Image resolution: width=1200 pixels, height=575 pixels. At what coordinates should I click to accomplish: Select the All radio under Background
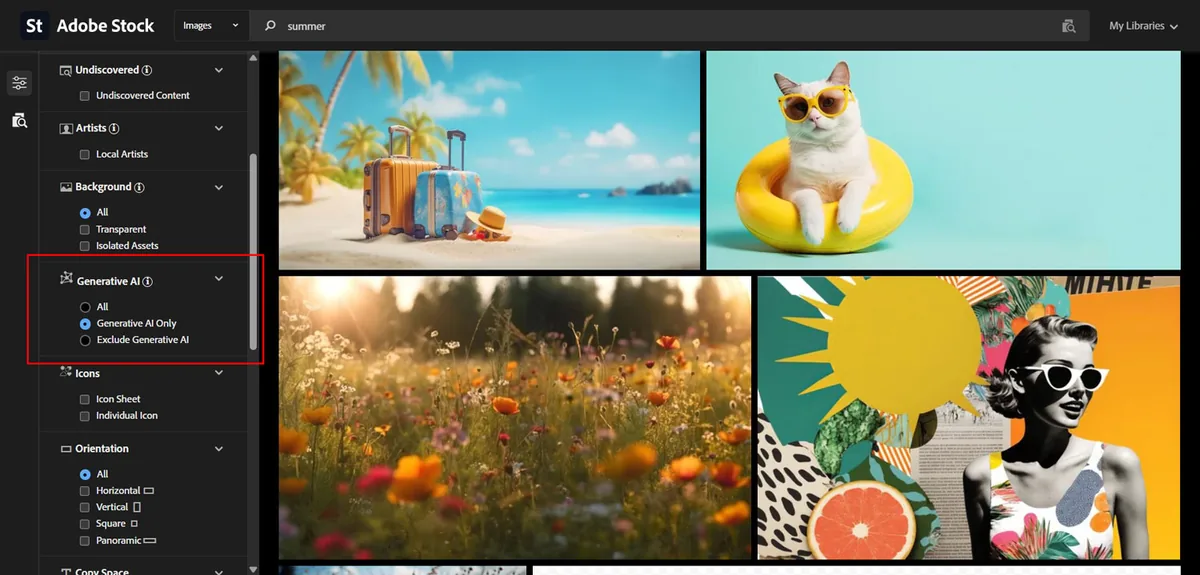[x=85, y=213]
